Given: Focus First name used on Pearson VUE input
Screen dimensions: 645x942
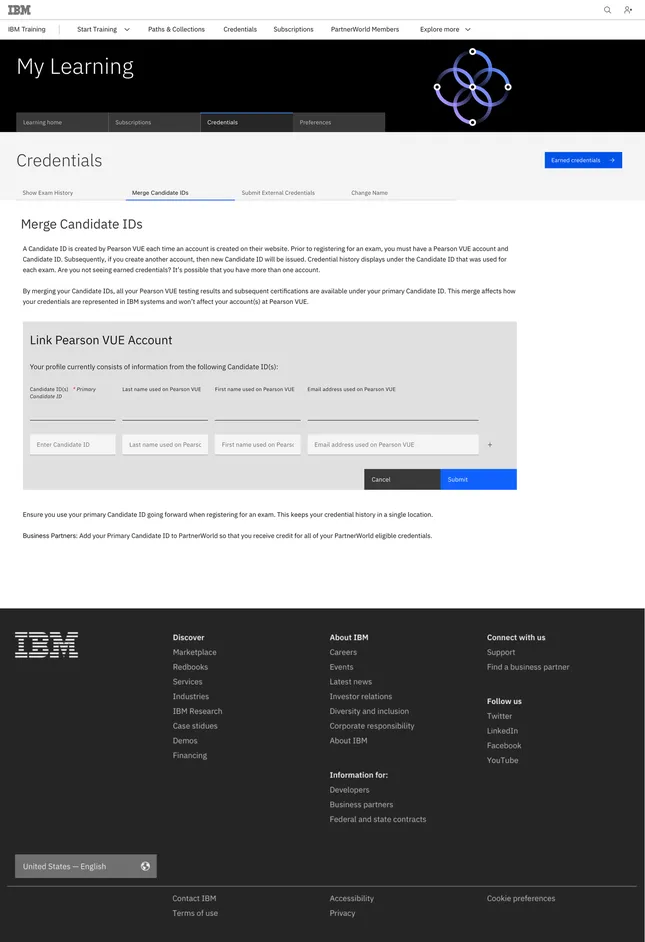Looking at the screenshot, I should [x=258, y=445].
